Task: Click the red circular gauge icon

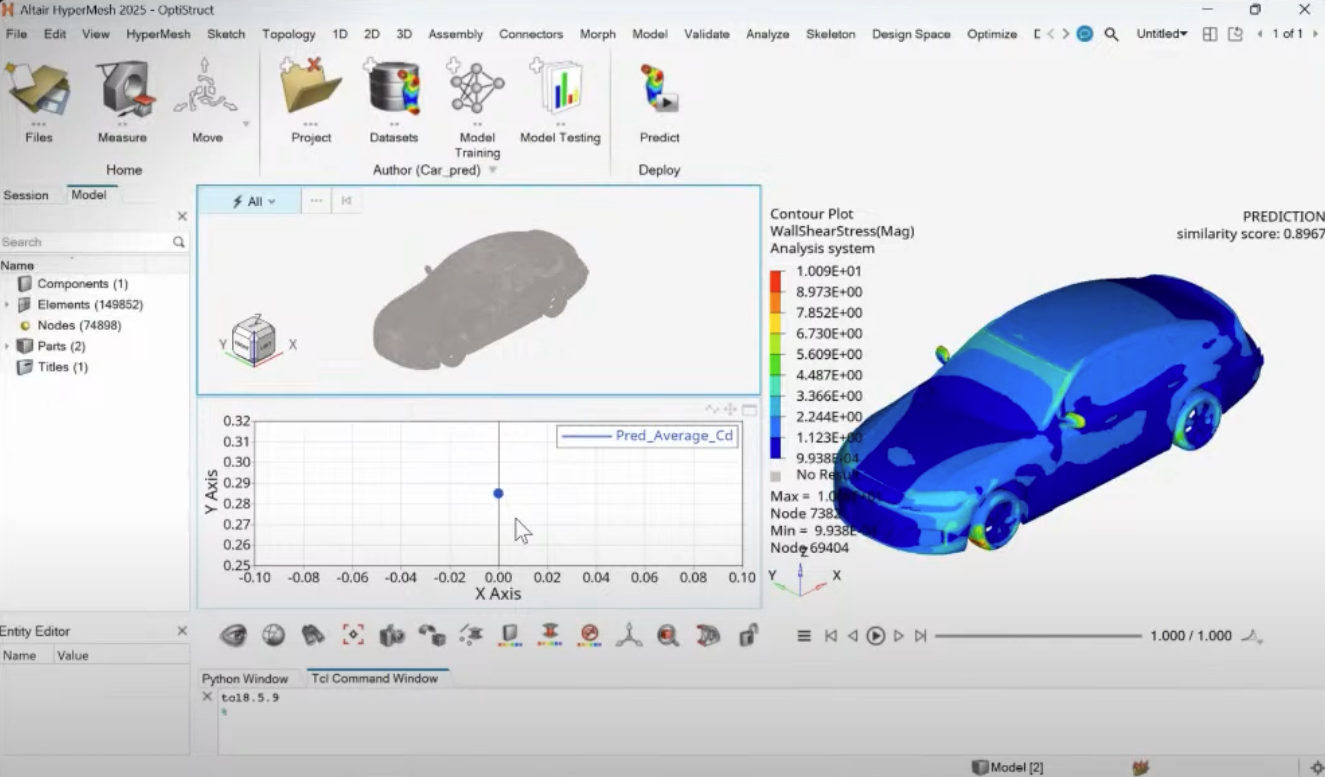Action: (x=589, y=635)
